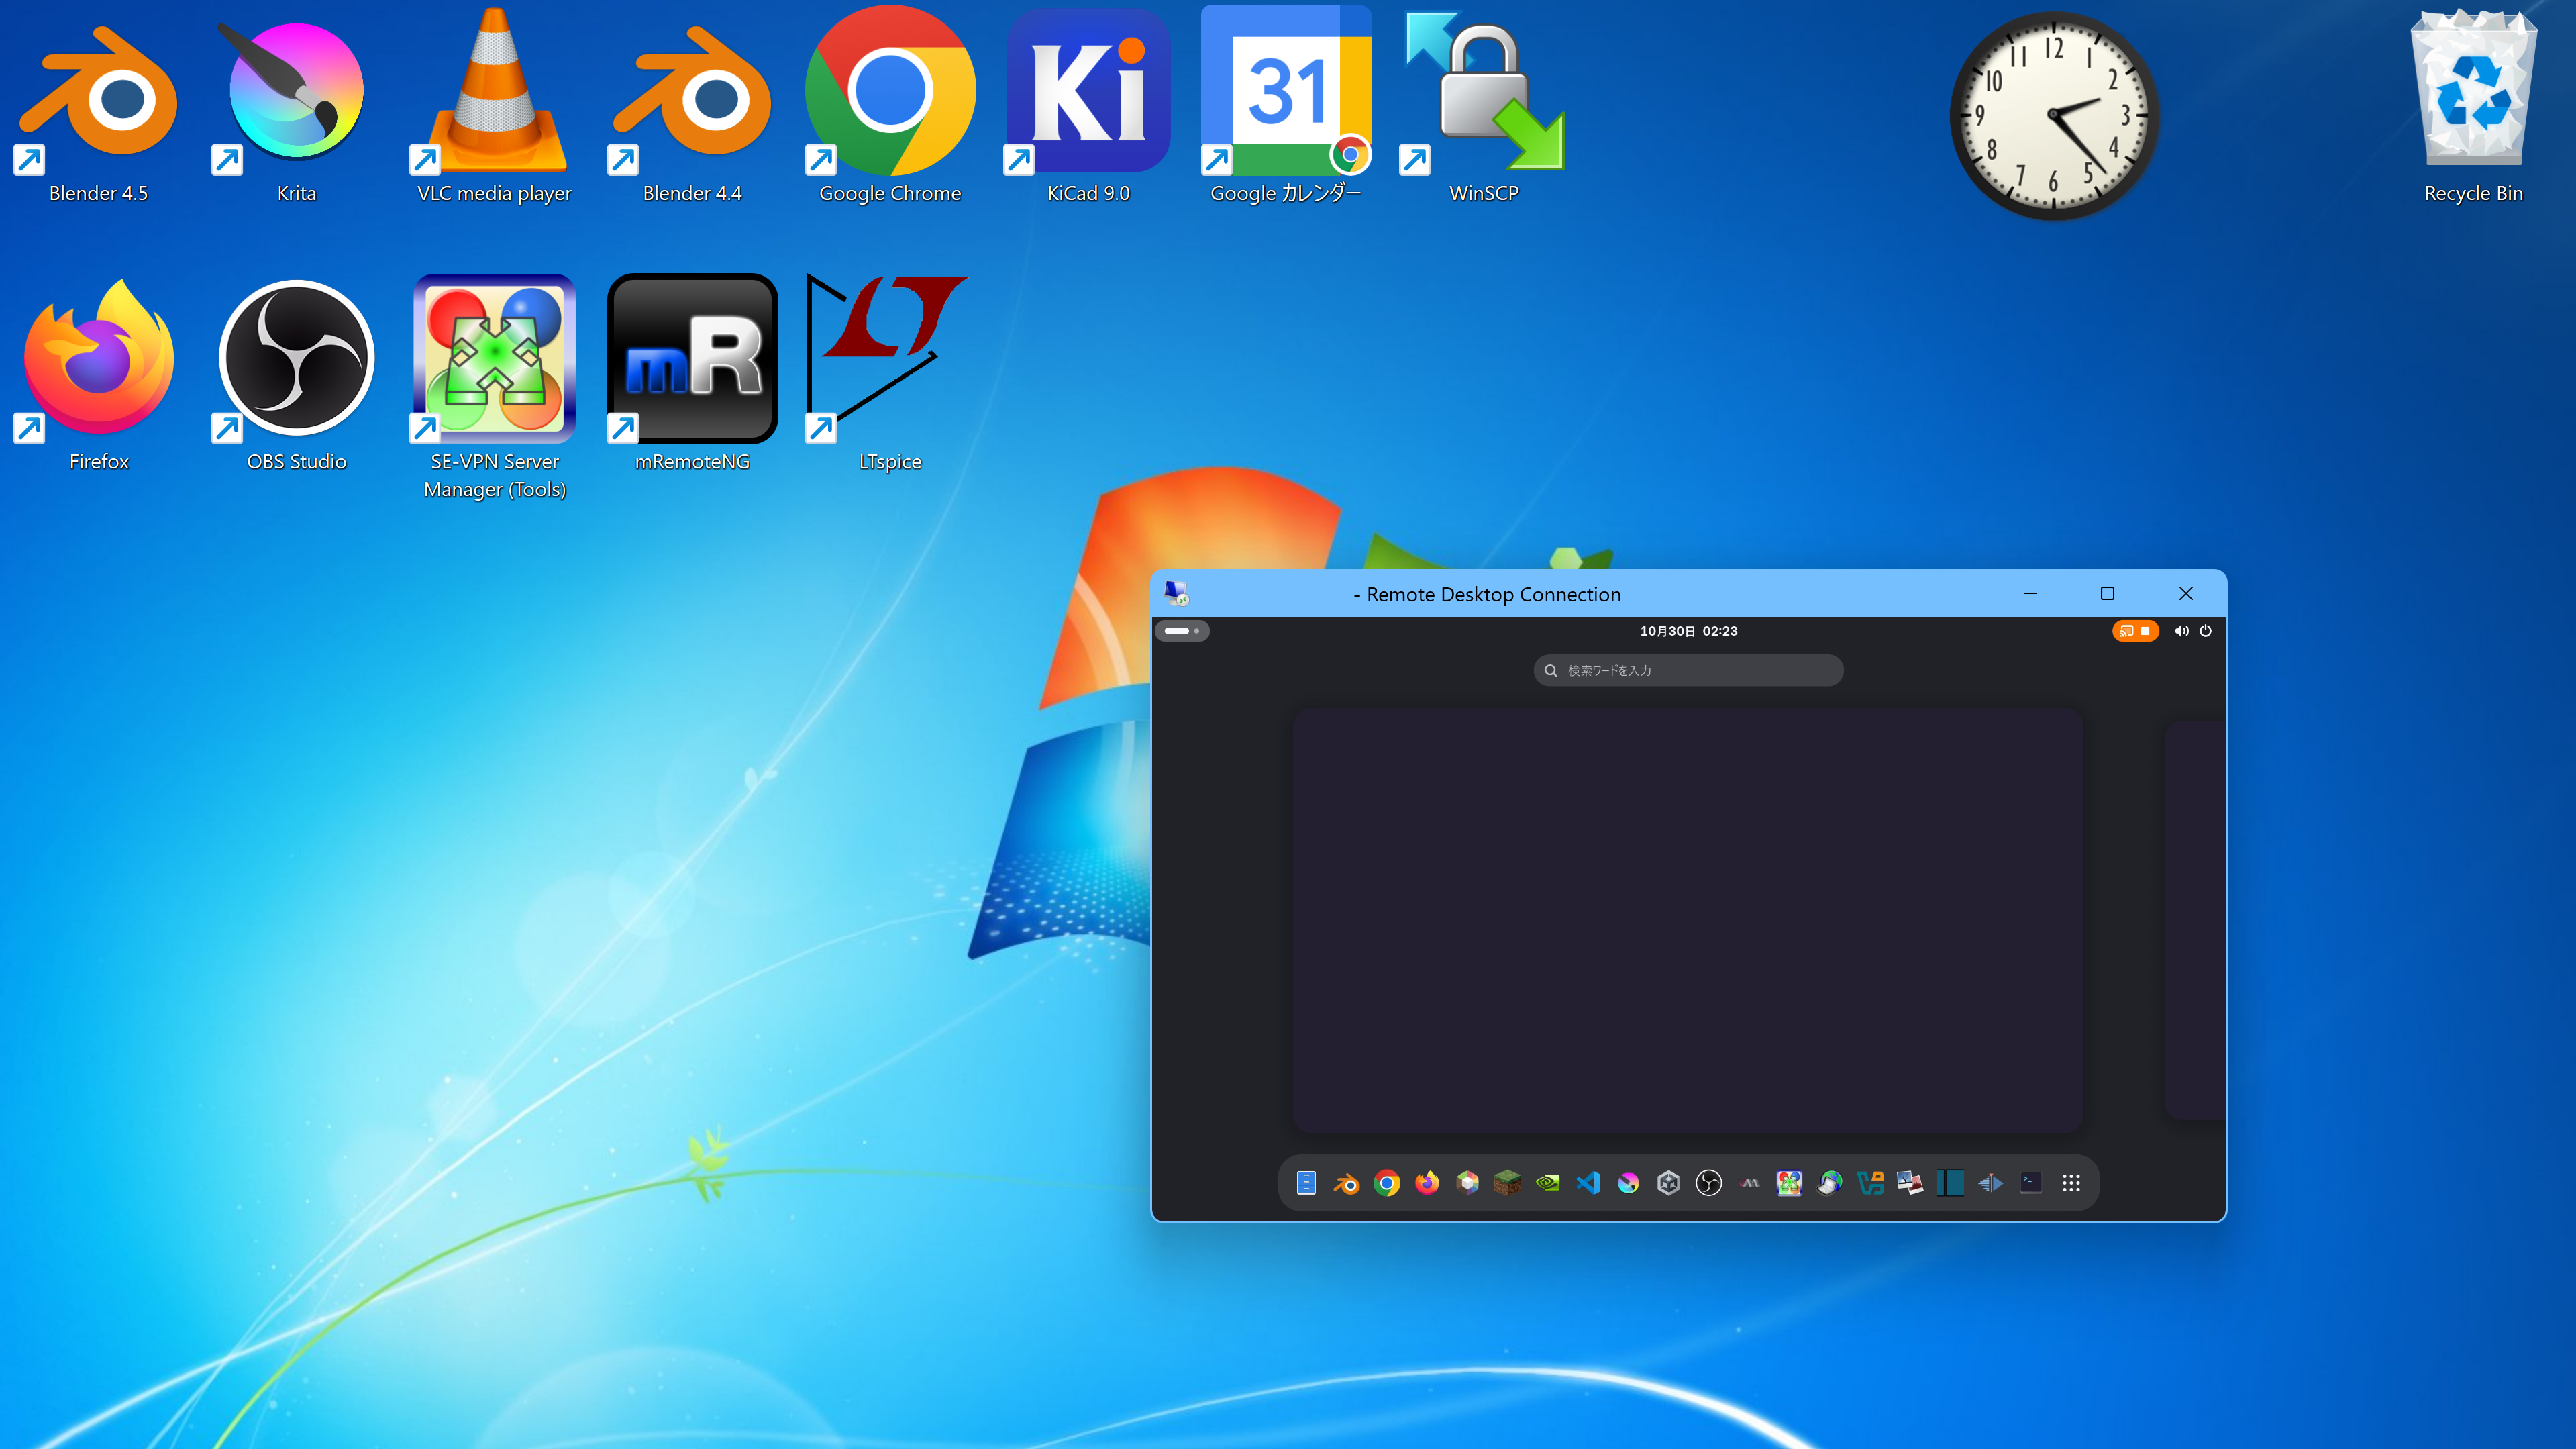The height and width of the screenshot is (1449, 2576).
Task: Open Visual Studio Code in dock
Action: (x=1588, y=1183)
